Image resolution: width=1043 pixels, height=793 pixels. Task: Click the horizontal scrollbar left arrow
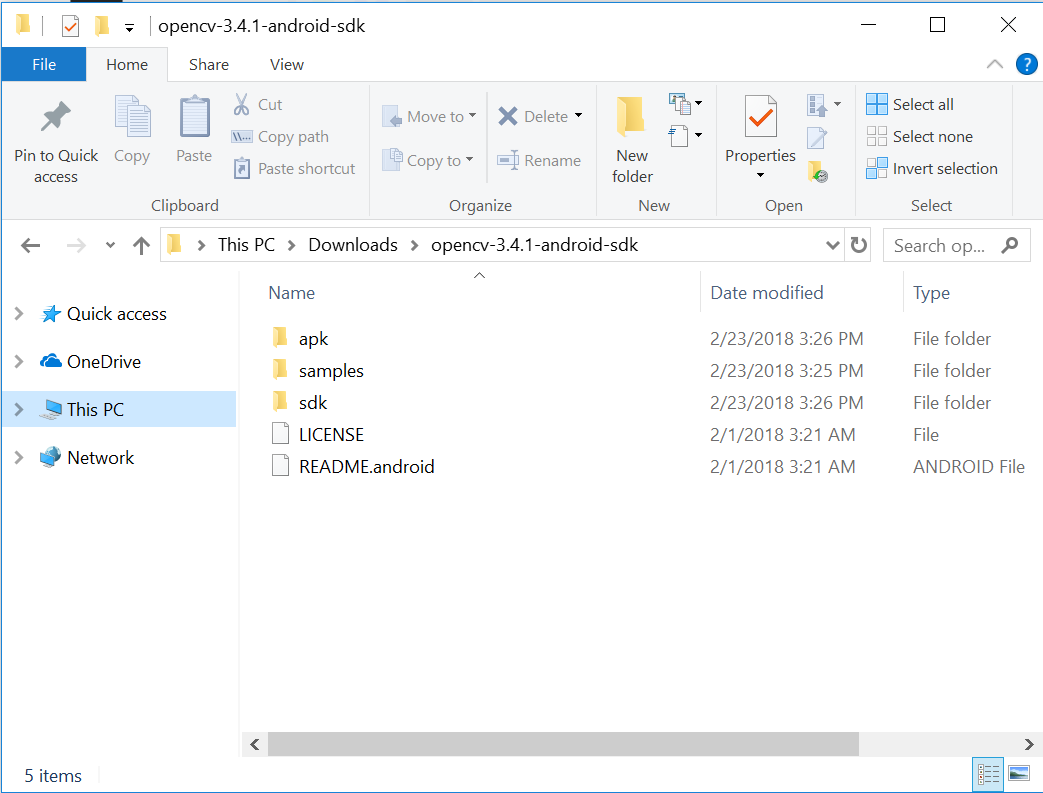click(255, 744)
